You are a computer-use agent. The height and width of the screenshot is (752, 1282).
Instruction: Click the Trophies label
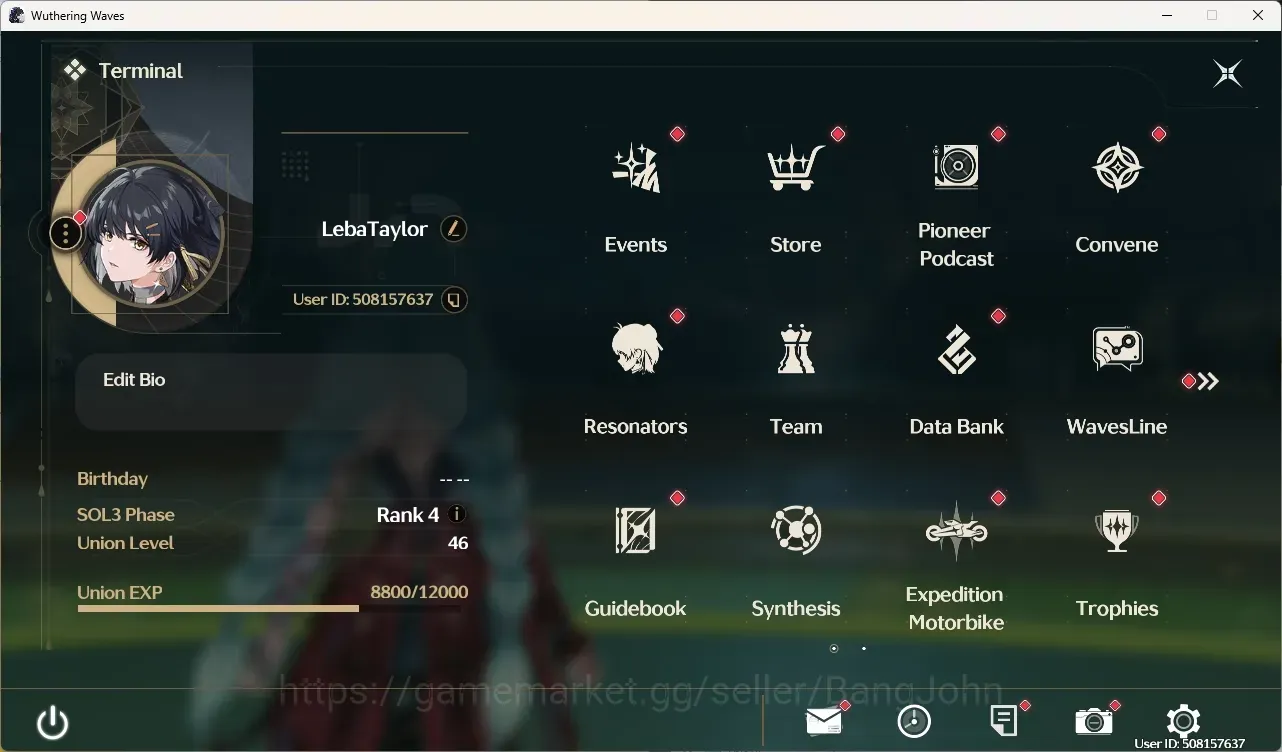tap(1117, 608)
